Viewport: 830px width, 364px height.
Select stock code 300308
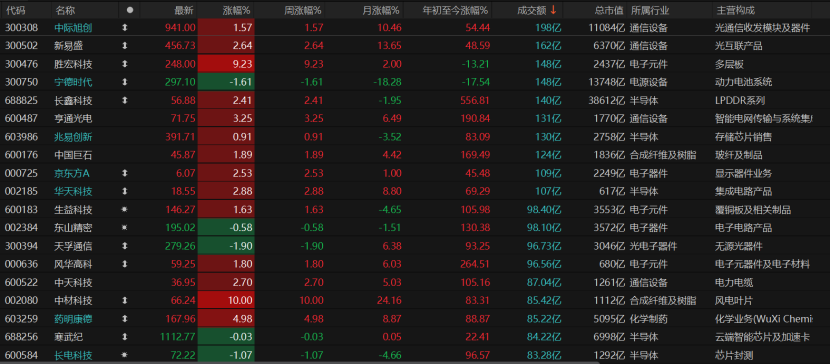(x=21, y=28)
